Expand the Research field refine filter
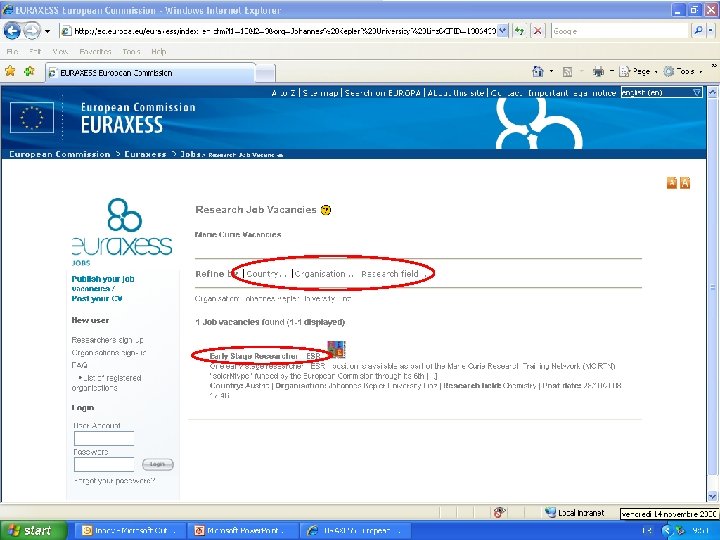The image size is (720, 540). 396,274
